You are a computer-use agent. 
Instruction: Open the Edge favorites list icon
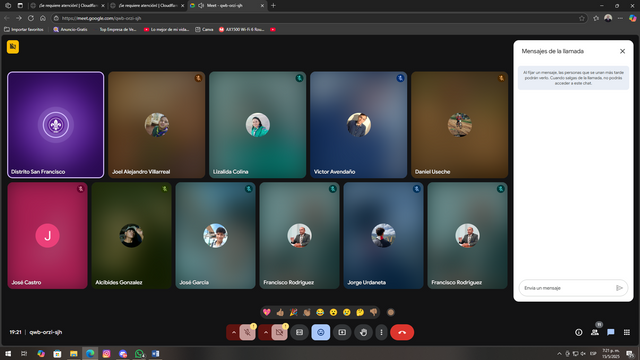pyautogui.click(x=596, y=18)
